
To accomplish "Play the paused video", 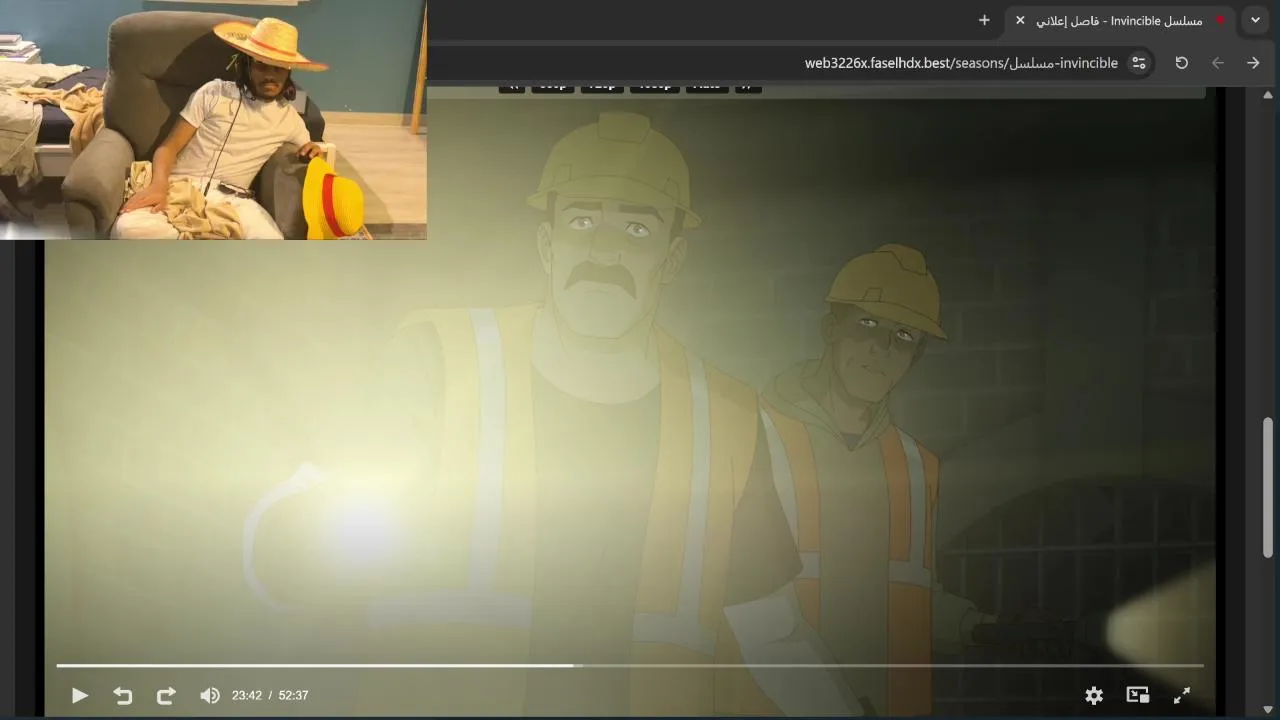I will pos(80,695).
